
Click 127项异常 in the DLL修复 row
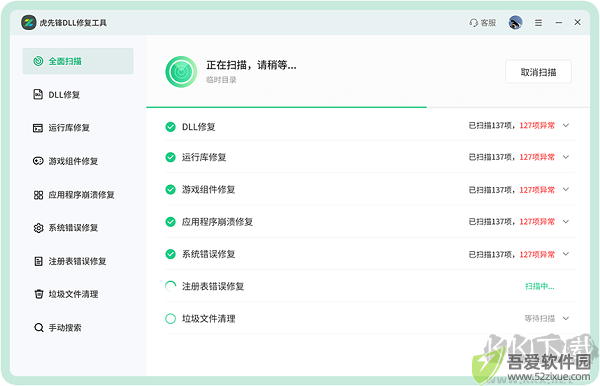[537, 125]
